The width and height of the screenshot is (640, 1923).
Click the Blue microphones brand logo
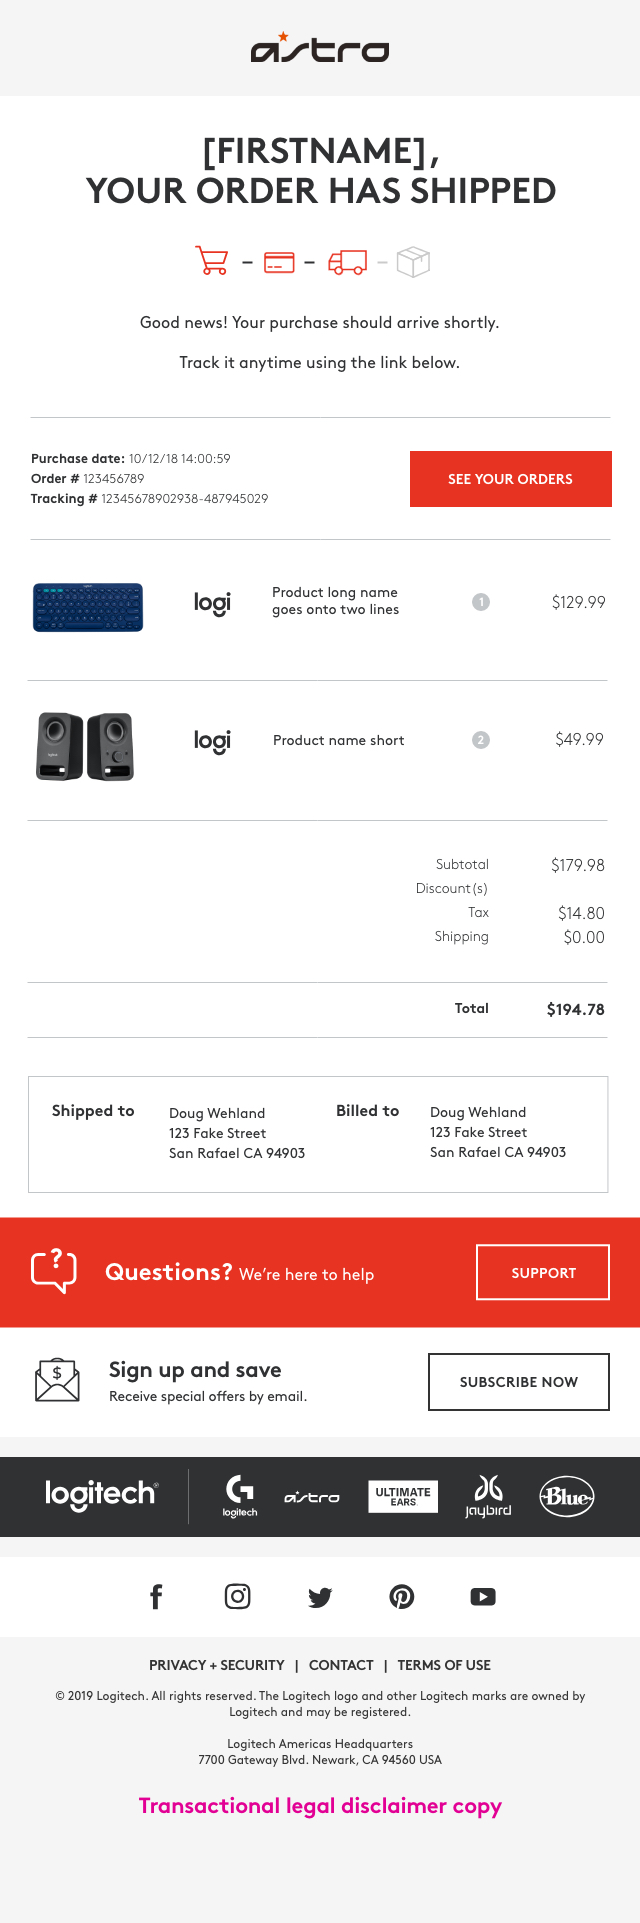point(567,1496)
